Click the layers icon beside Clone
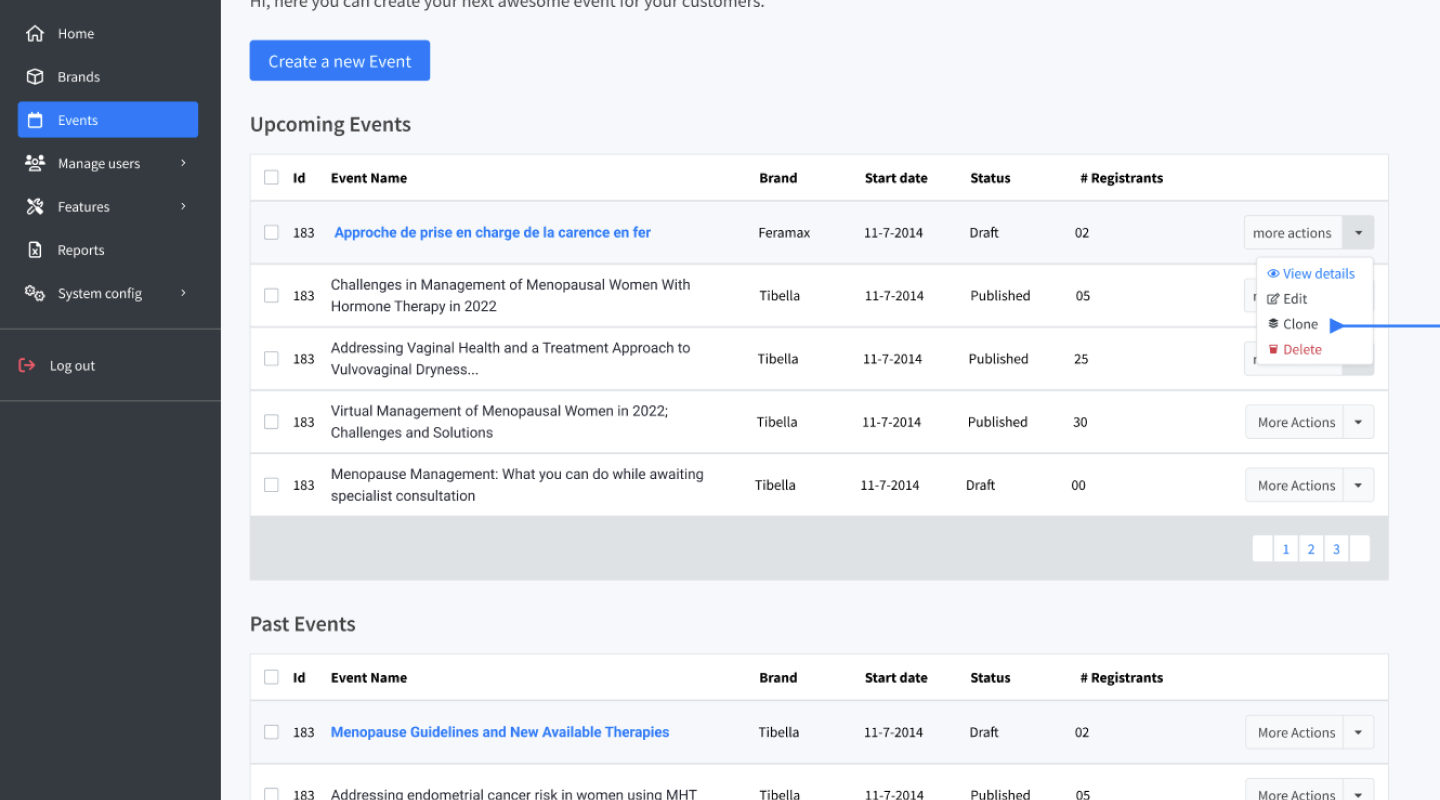 [x=1273, y=324]
